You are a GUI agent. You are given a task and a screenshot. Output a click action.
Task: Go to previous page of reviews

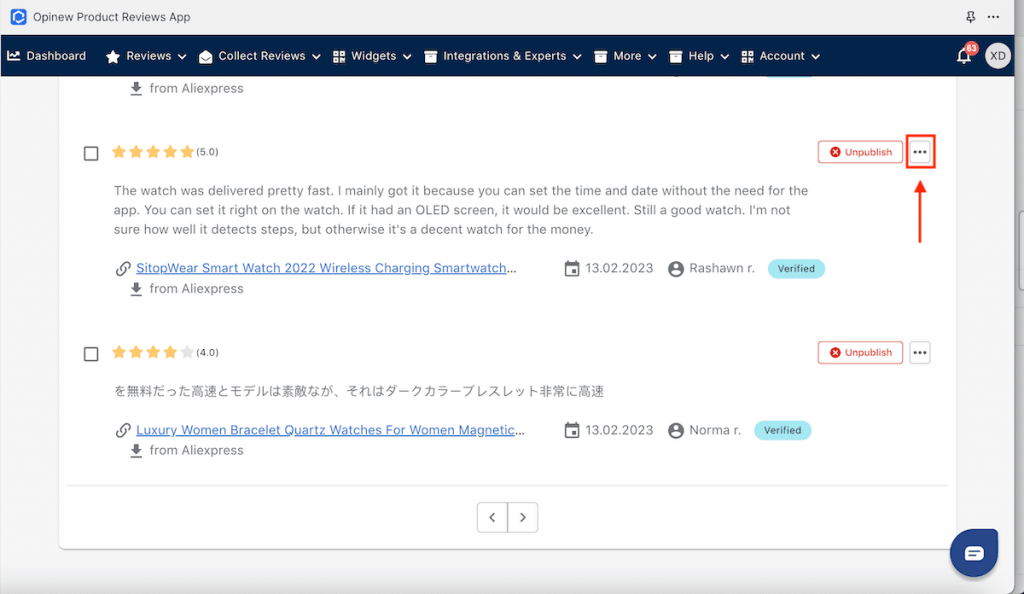tap(492, 517)
